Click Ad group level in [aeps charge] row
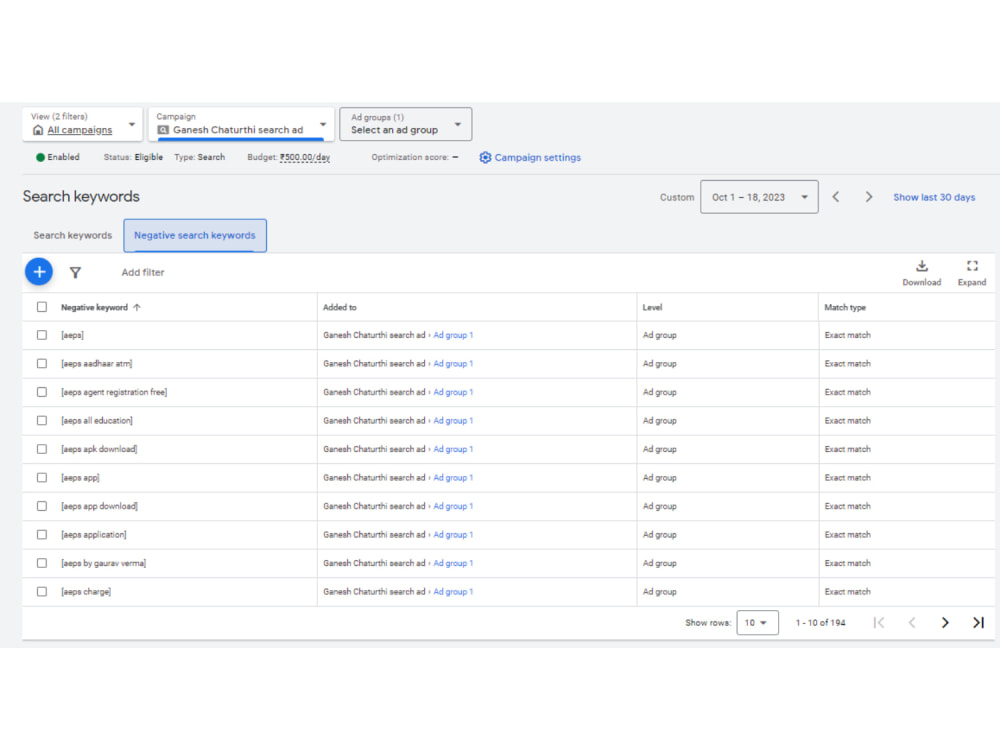 pyautogui.click(x=659, y=592)
